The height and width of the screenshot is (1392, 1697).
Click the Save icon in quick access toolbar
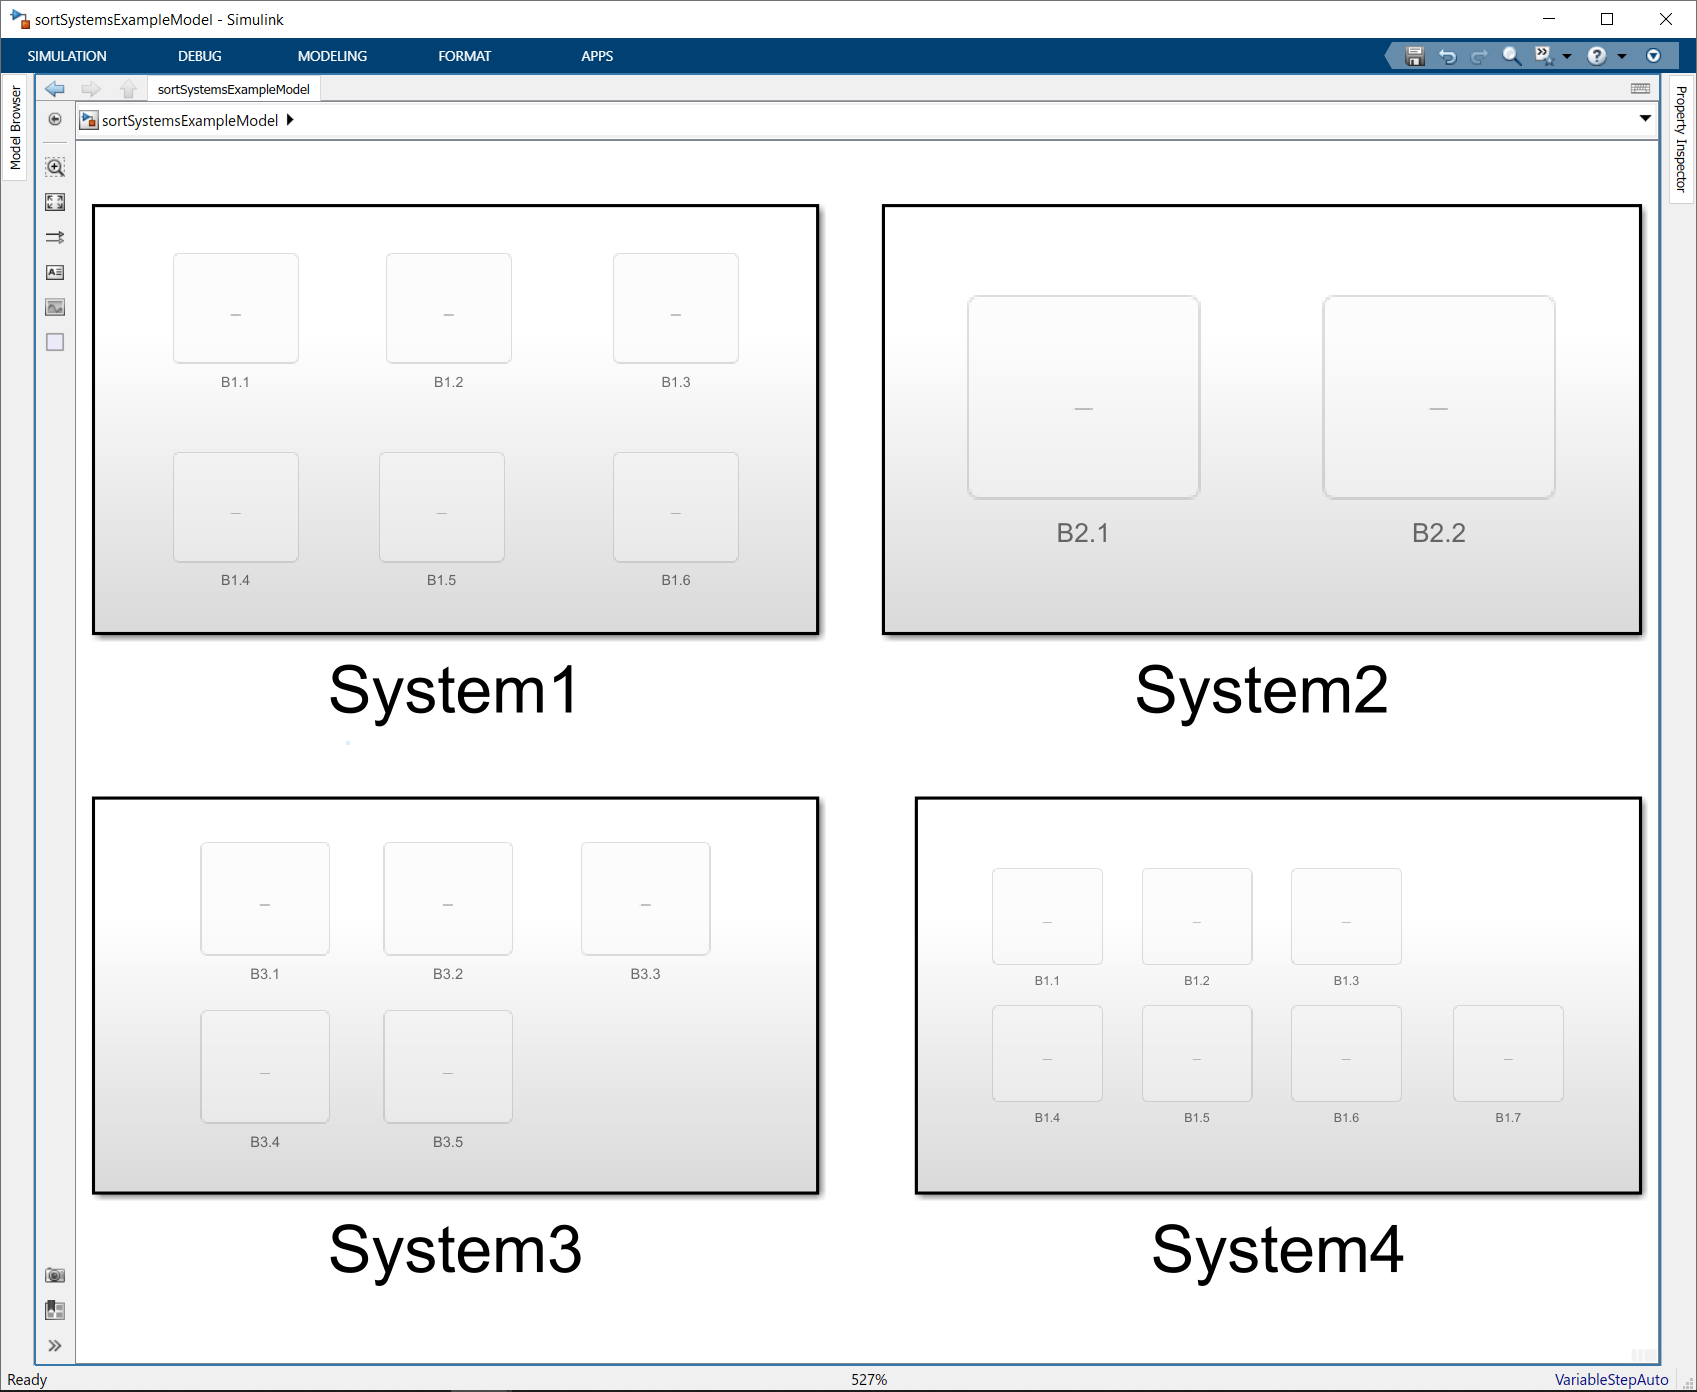point(1414,56)
